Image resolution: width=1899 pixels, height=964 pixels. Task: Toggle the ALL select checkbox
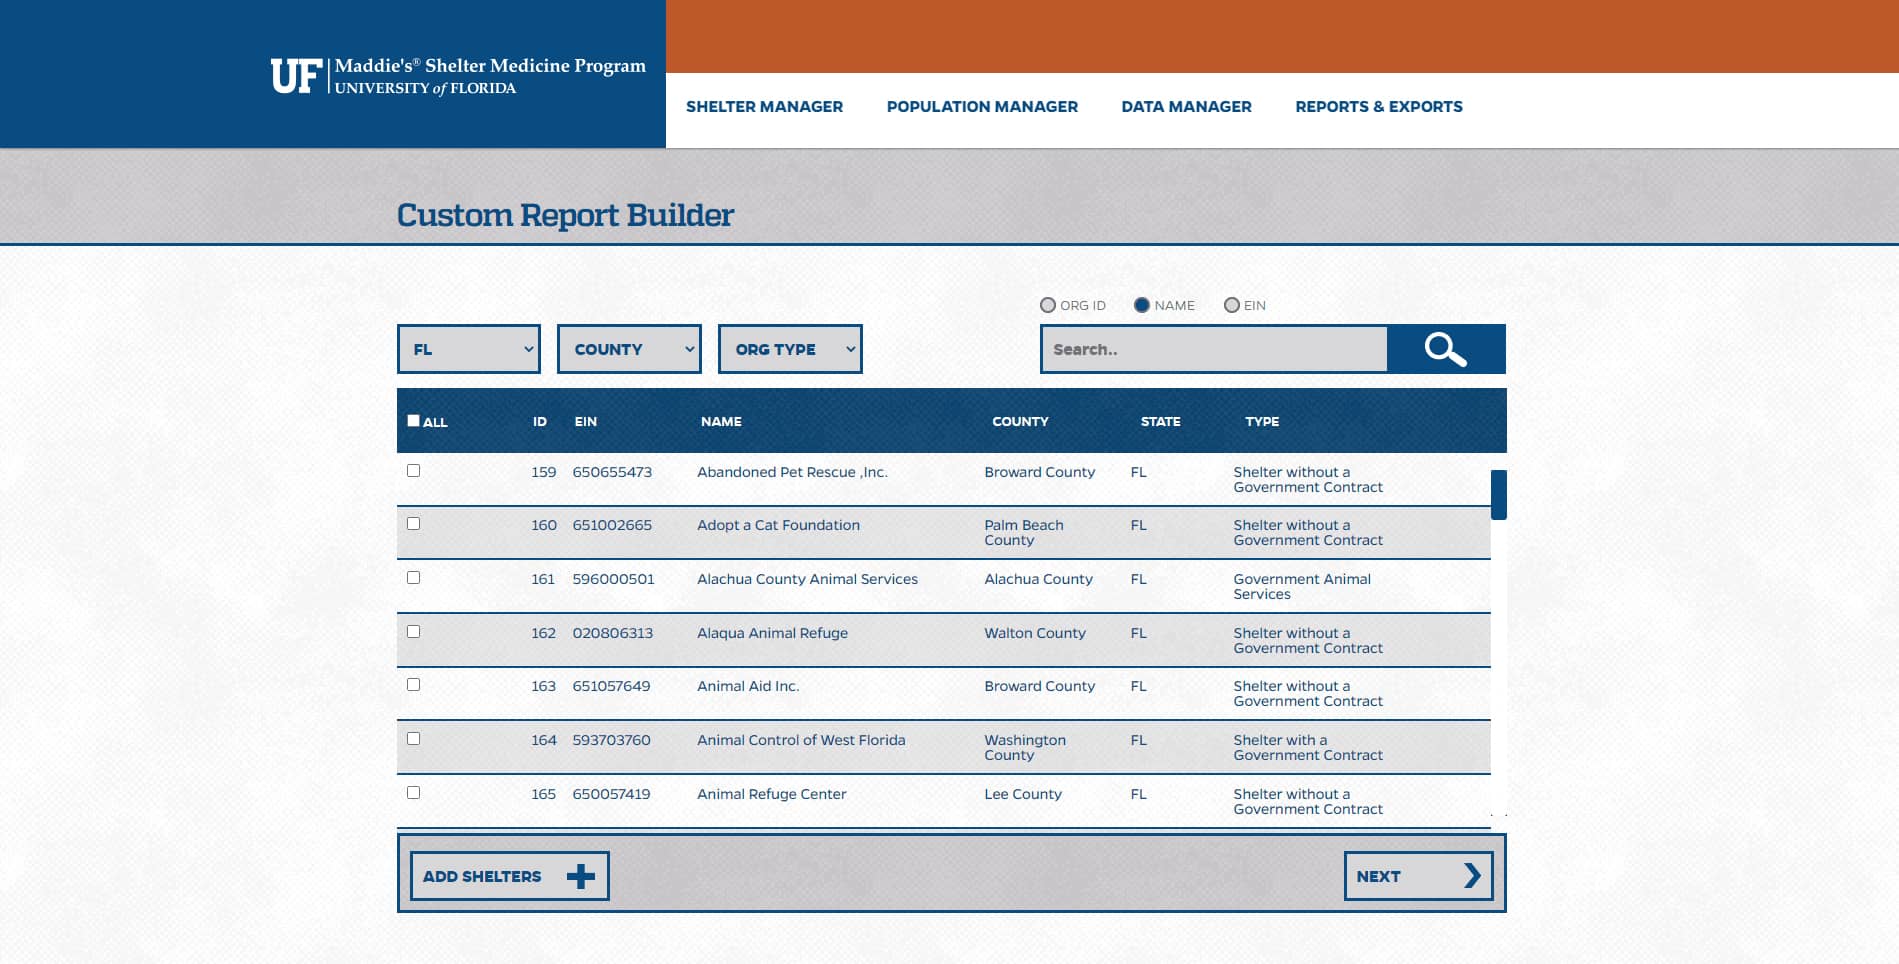pos(413,421)
